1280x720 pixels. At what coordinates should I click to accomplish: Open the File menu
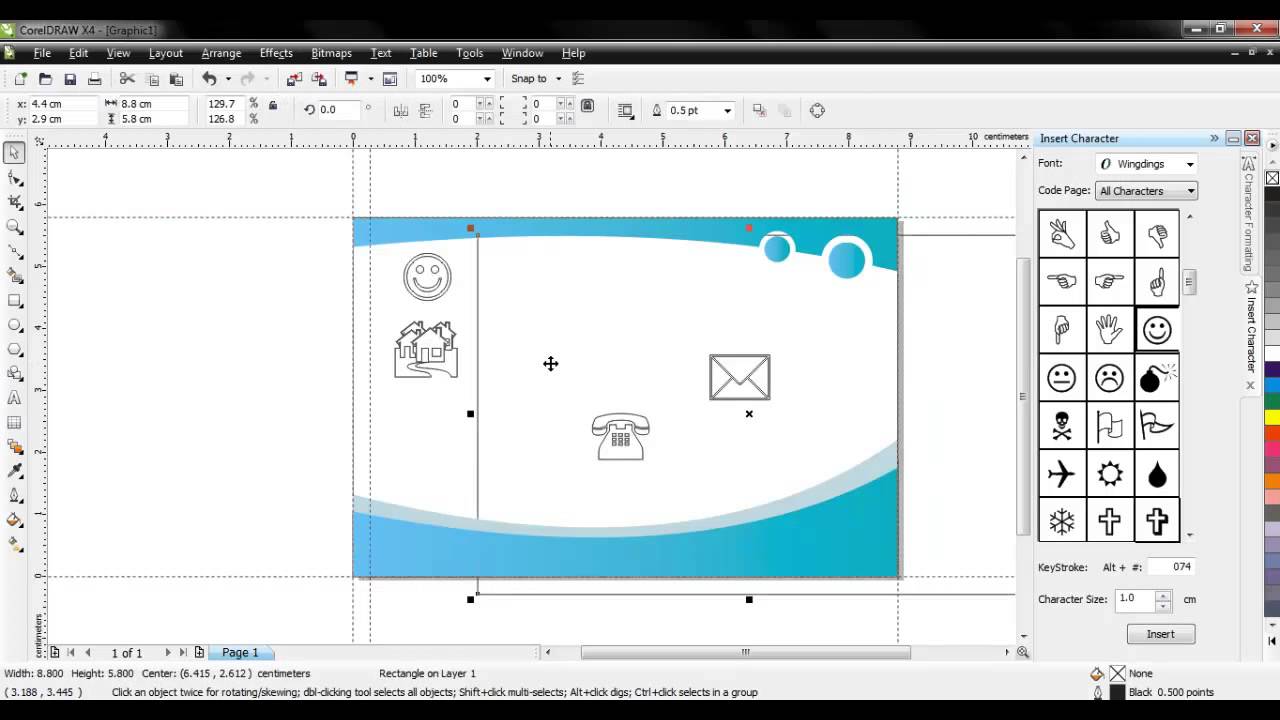coord(42,53)
